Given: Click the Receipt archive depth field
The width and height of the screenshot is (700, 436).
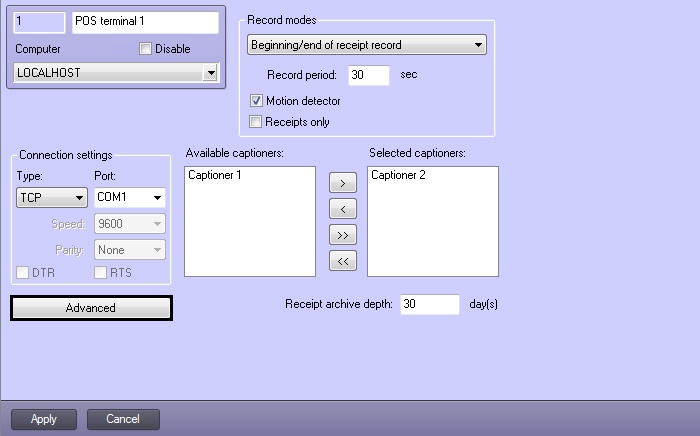Looking at the screenshot, I should pyautogui.click(x=428, y=304).
